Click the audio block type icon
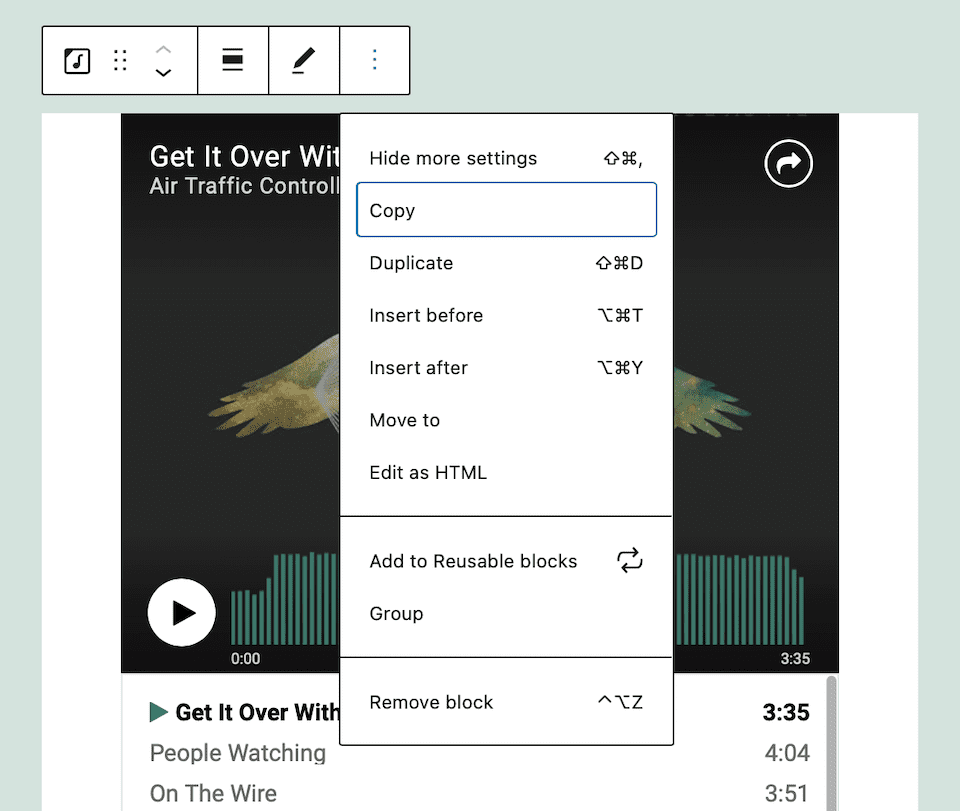 pos(77,61)
